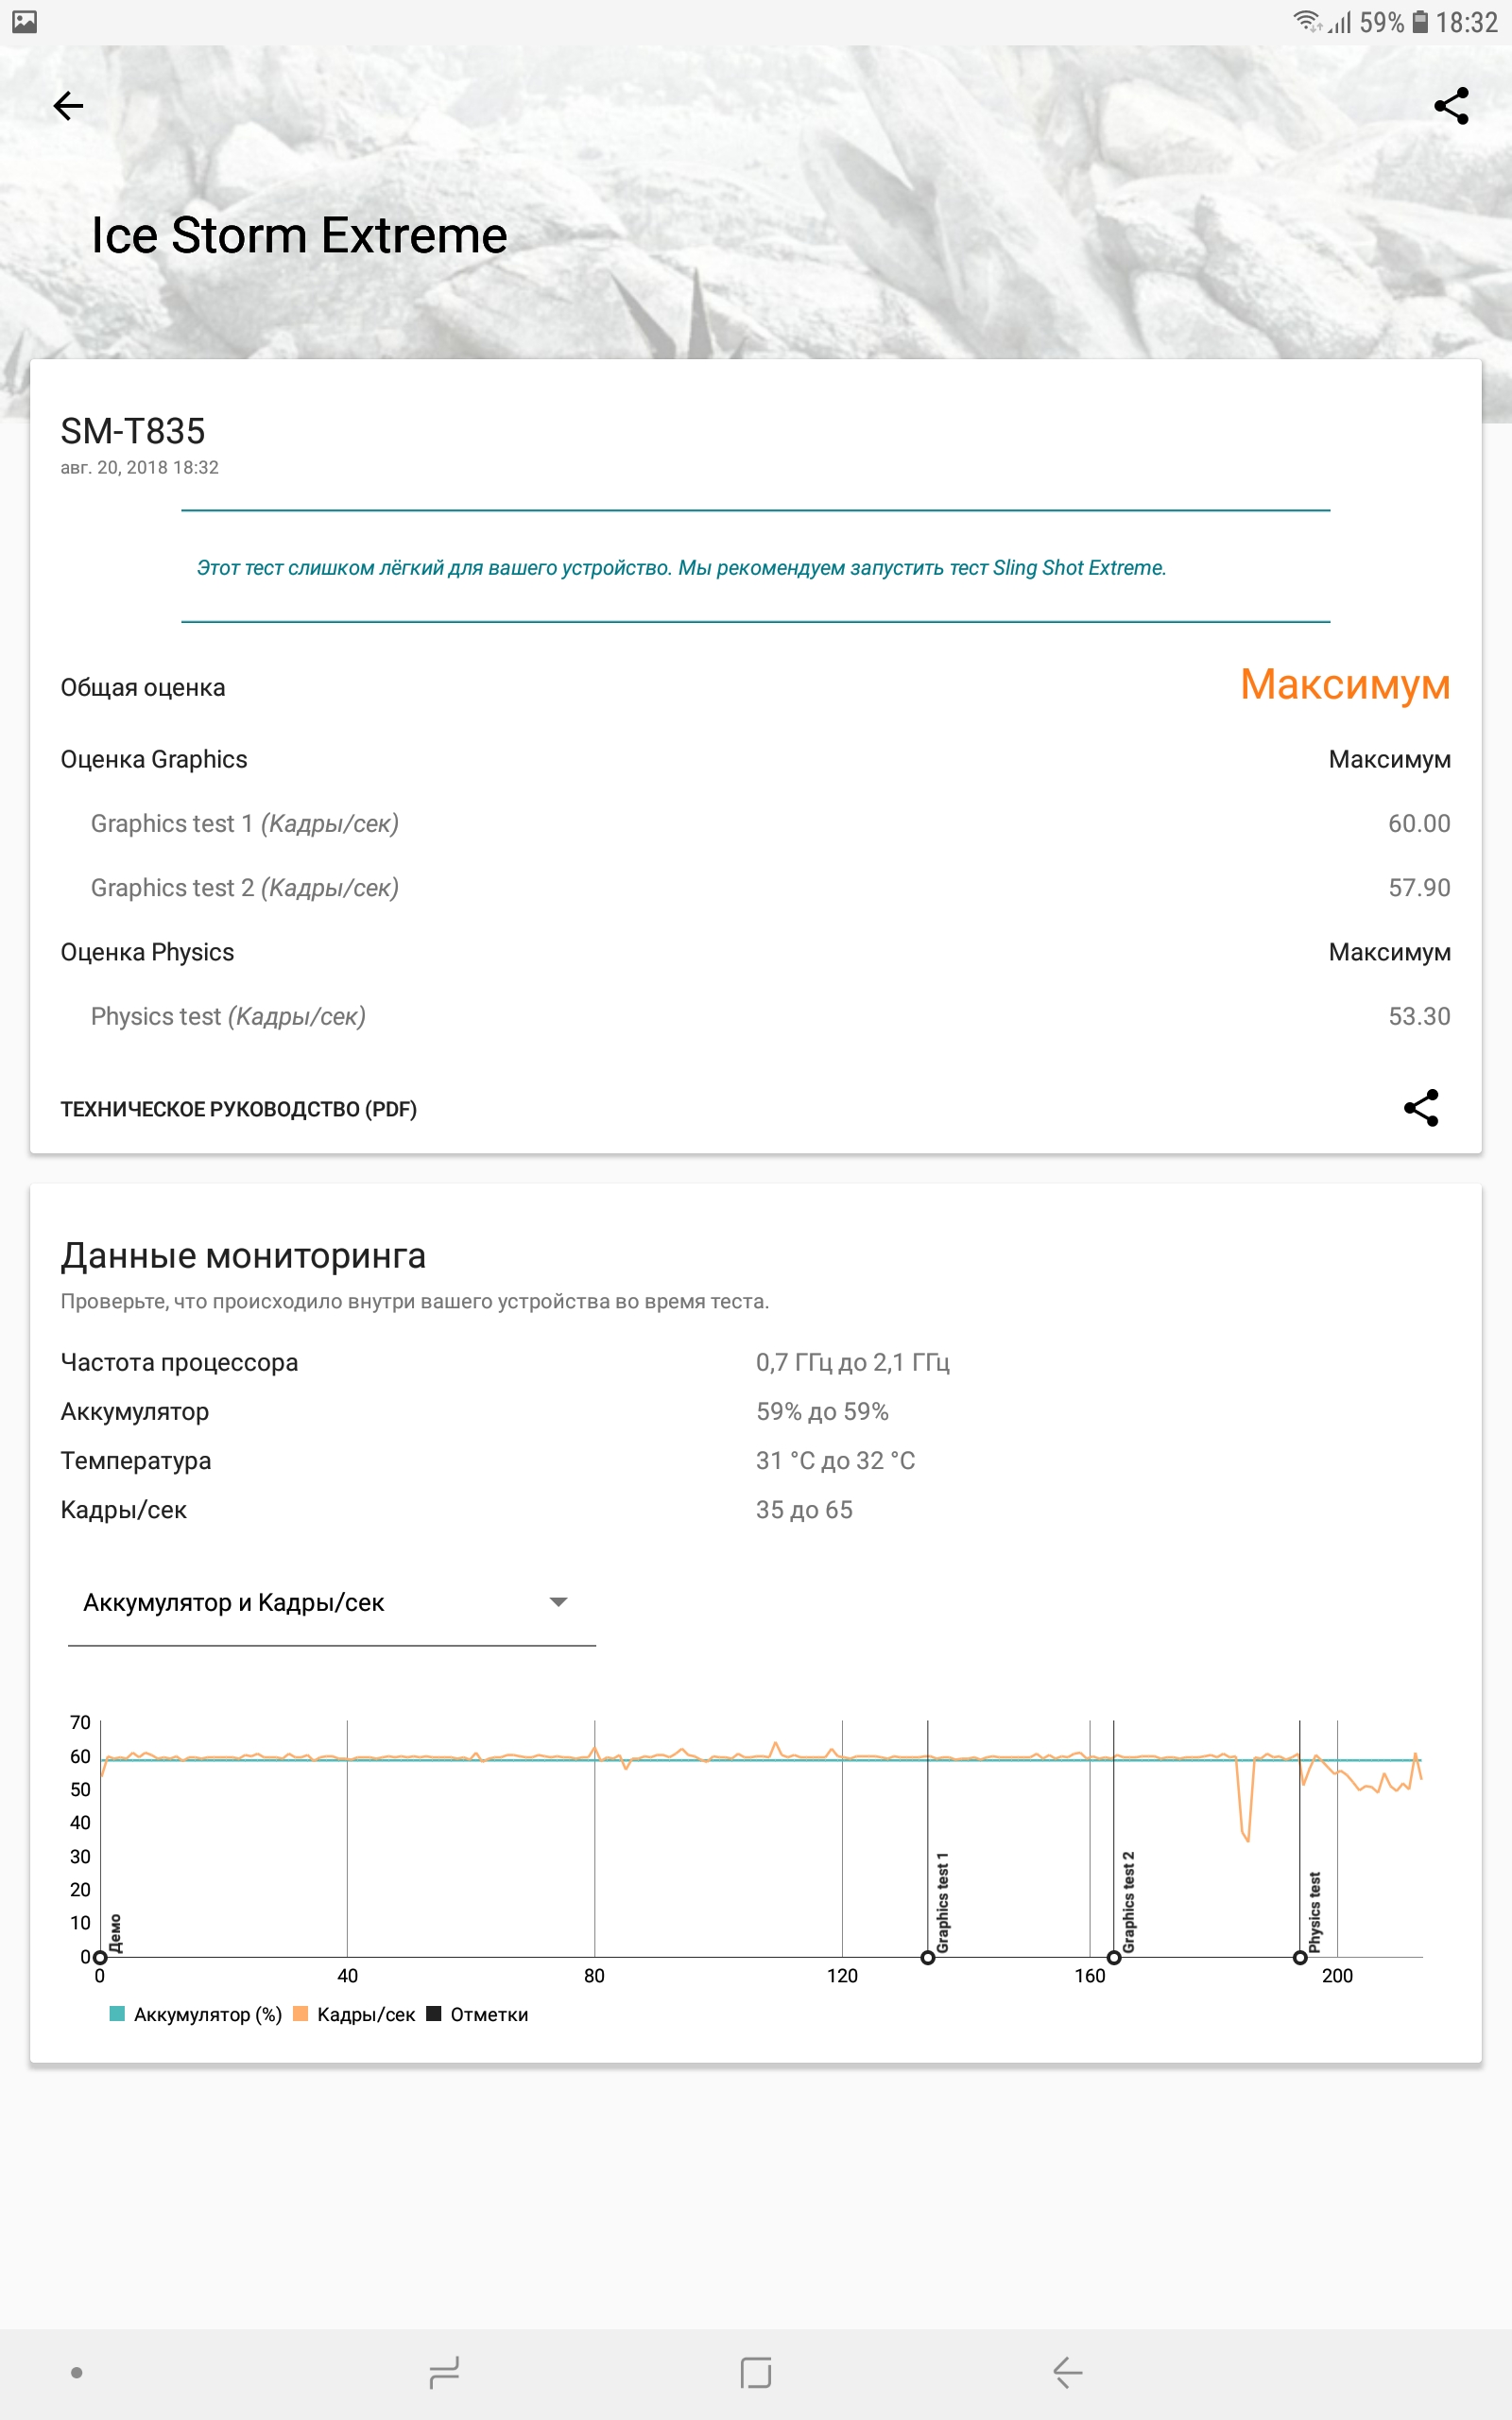Select the Ice Storm Extreme title
Image resolution: width=1512 pixels, height=2420 pixels.
click(x=299, y=236)
